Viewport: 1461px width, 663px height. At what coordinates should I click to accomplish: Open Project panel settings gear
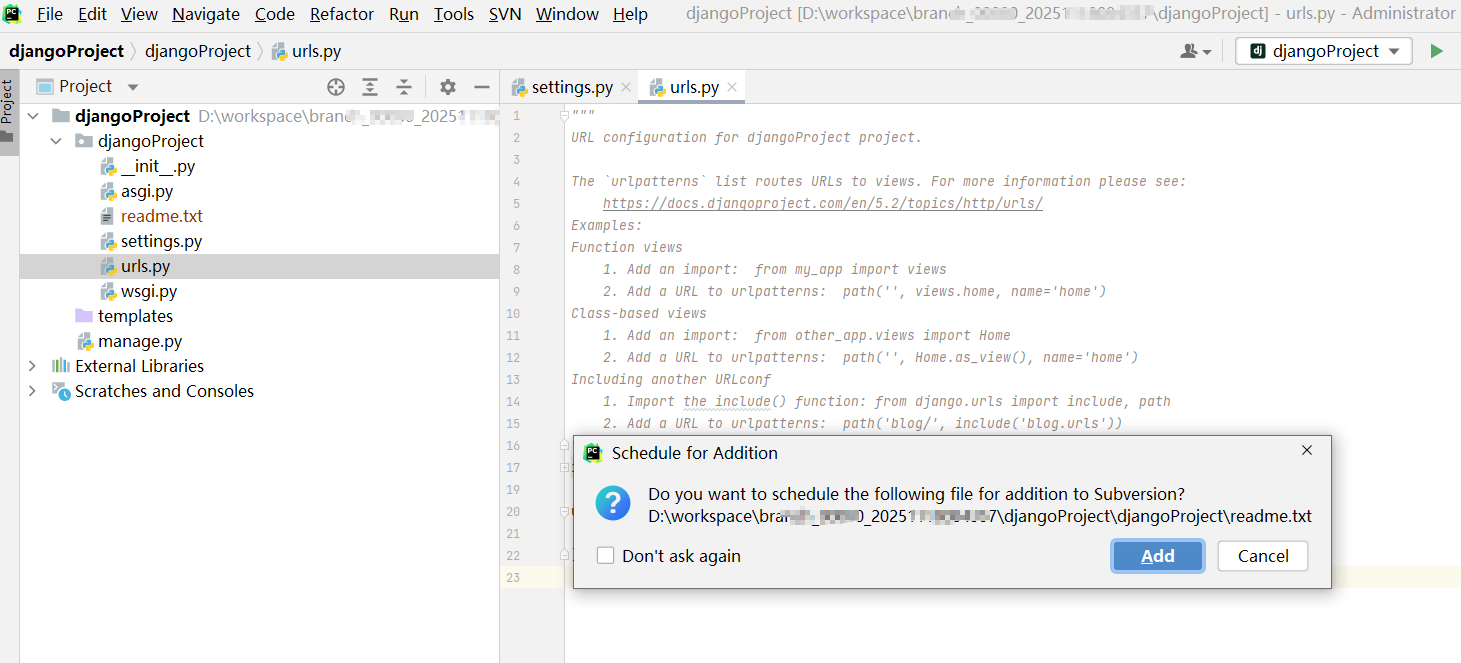point(448,87)
